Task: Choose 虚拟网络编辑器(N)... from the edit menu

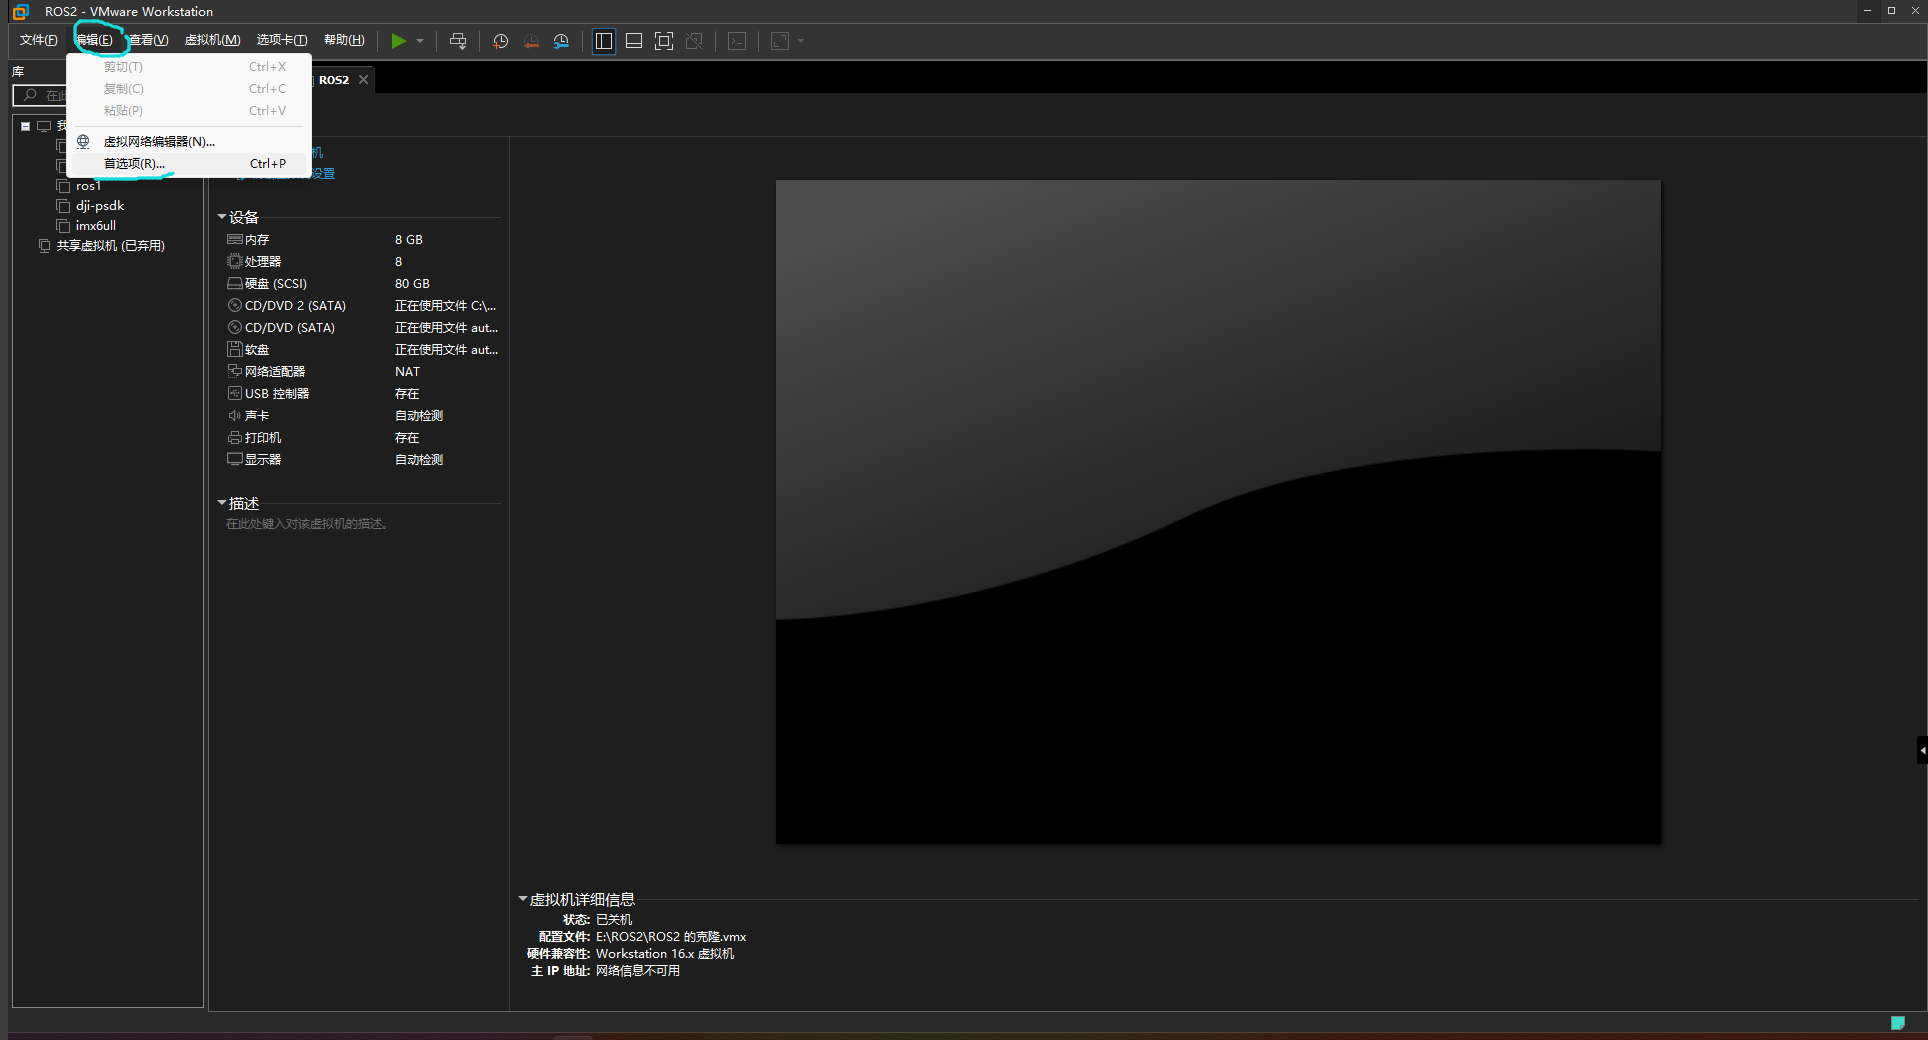Action: click(189, 141)
